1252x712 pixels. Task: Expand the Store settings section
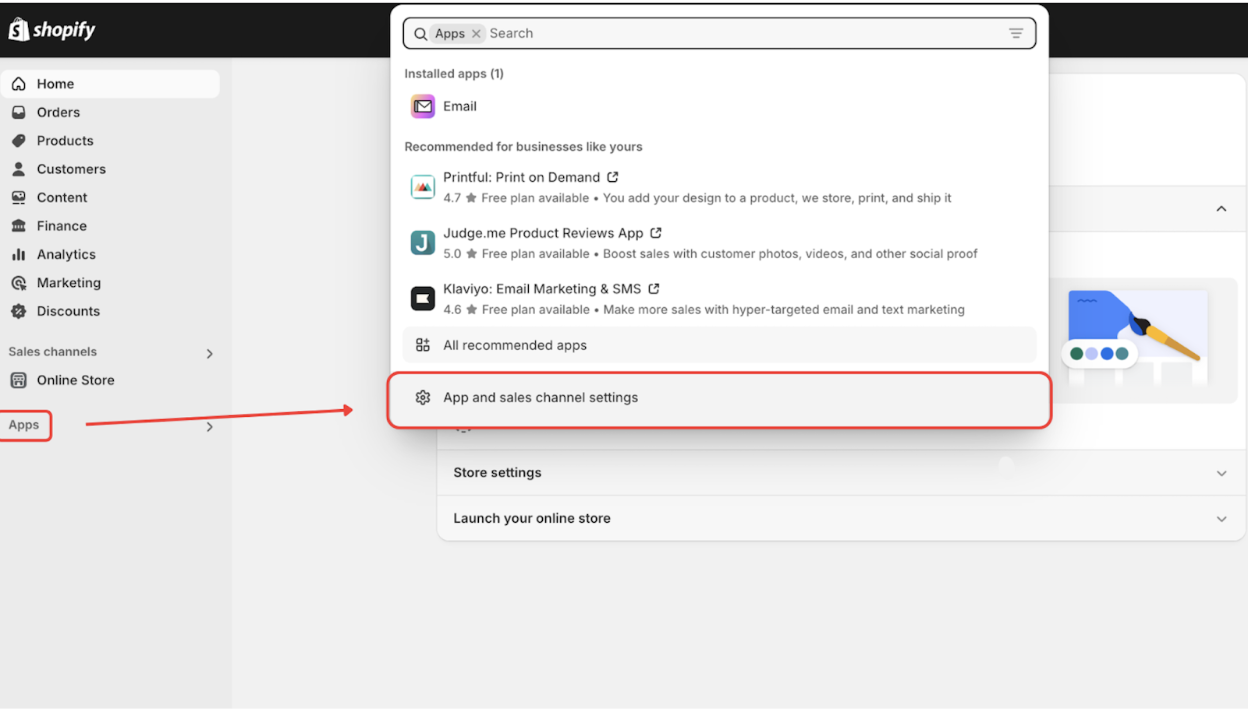pos(1221,473)
